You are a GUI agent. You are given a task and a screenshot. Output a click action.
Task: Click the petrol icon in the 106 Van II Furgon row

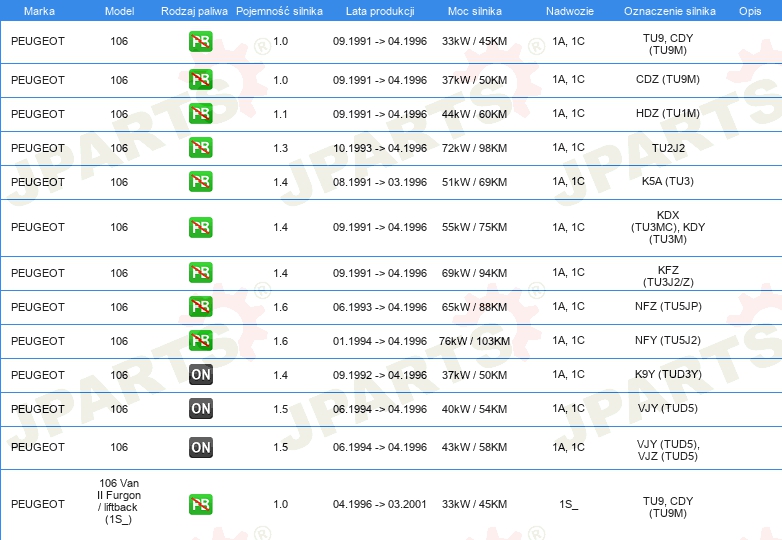(x=200, y=504)
